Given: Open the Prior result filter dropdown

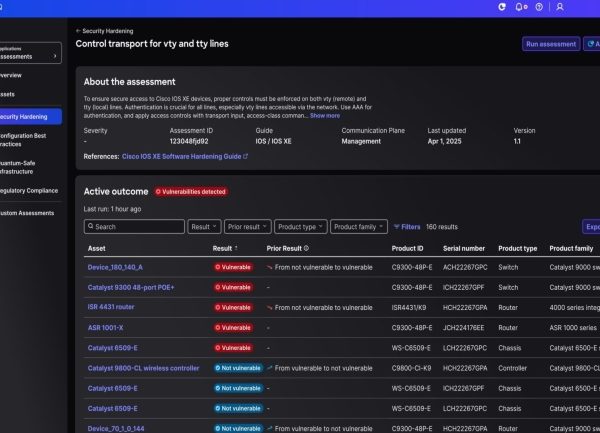Looking at the screenshot, I should point(247,227).
